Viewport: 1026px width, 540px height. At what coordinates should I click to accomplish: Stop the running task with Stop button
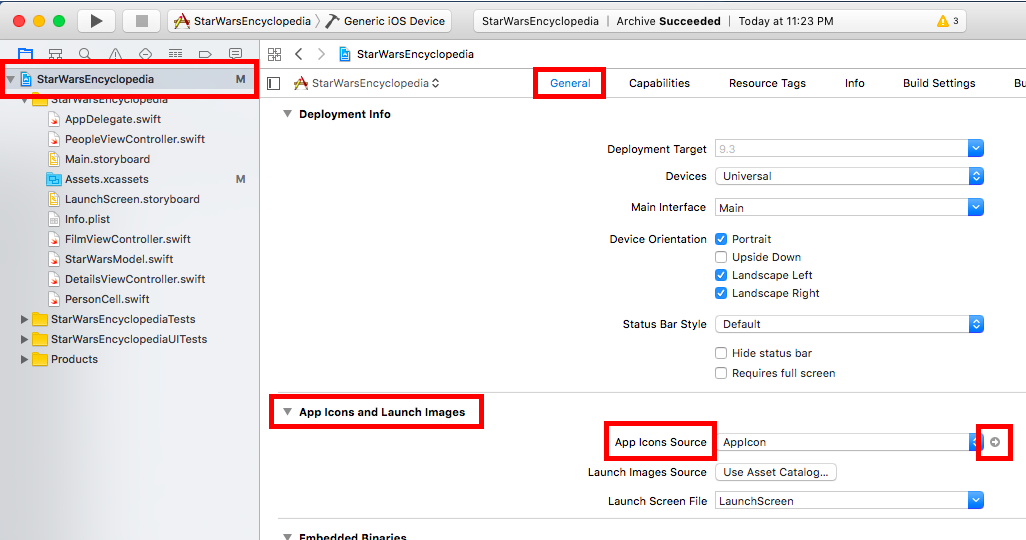141,21
